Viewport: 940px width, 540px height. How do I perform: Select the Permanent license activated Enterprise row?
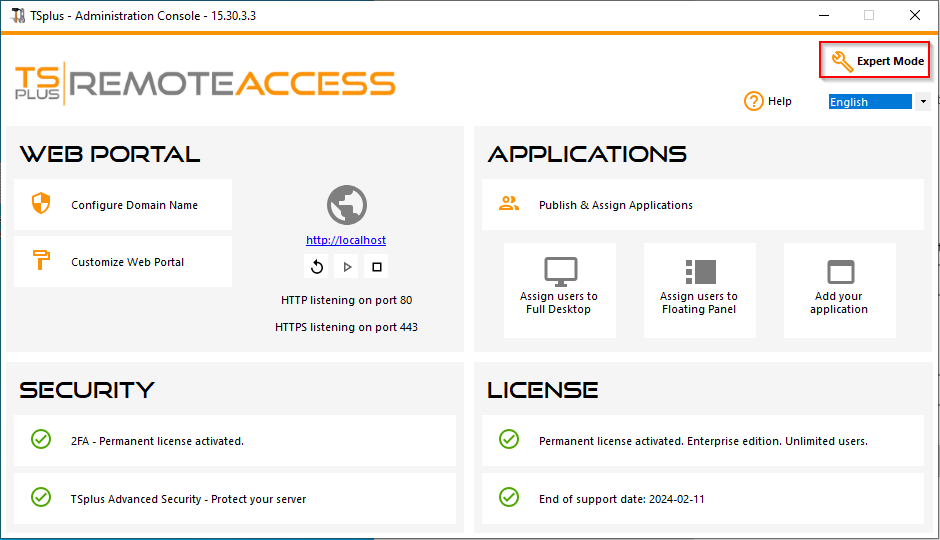(x=702, y=440)
